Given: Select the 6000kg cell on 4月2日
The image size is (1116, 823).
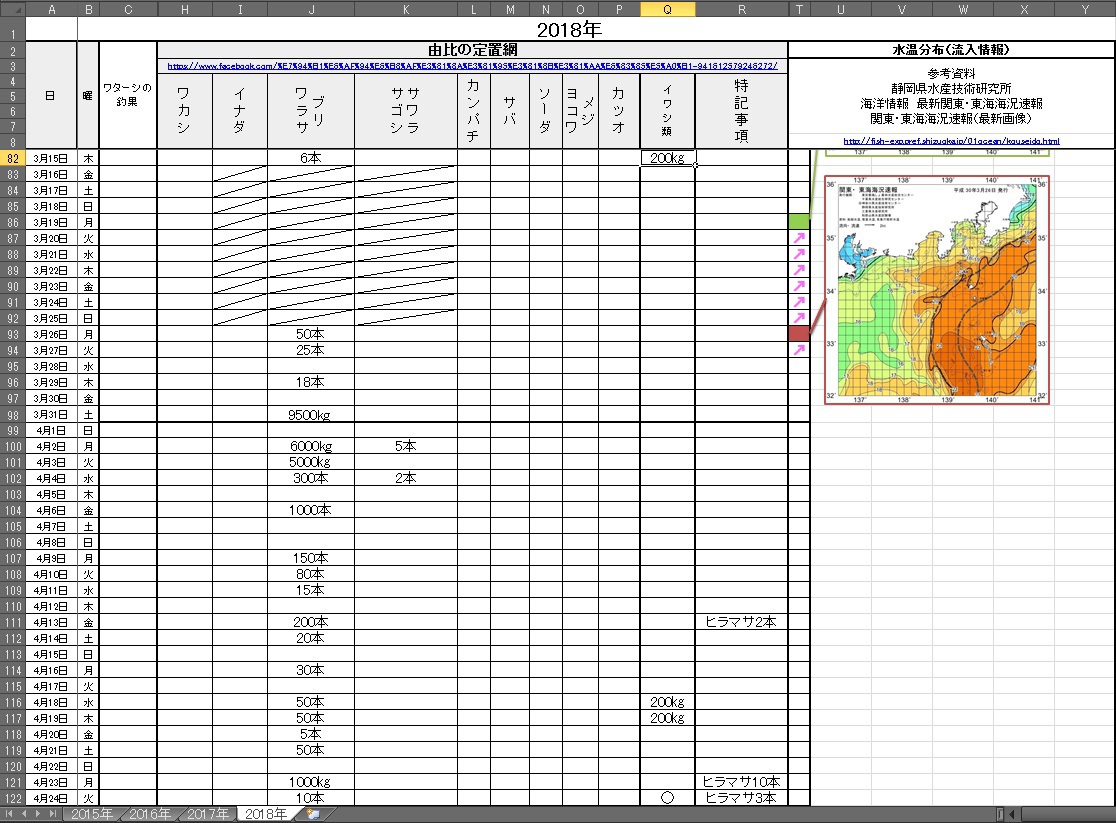Looking at the screenshot, I should coord(311,446).
